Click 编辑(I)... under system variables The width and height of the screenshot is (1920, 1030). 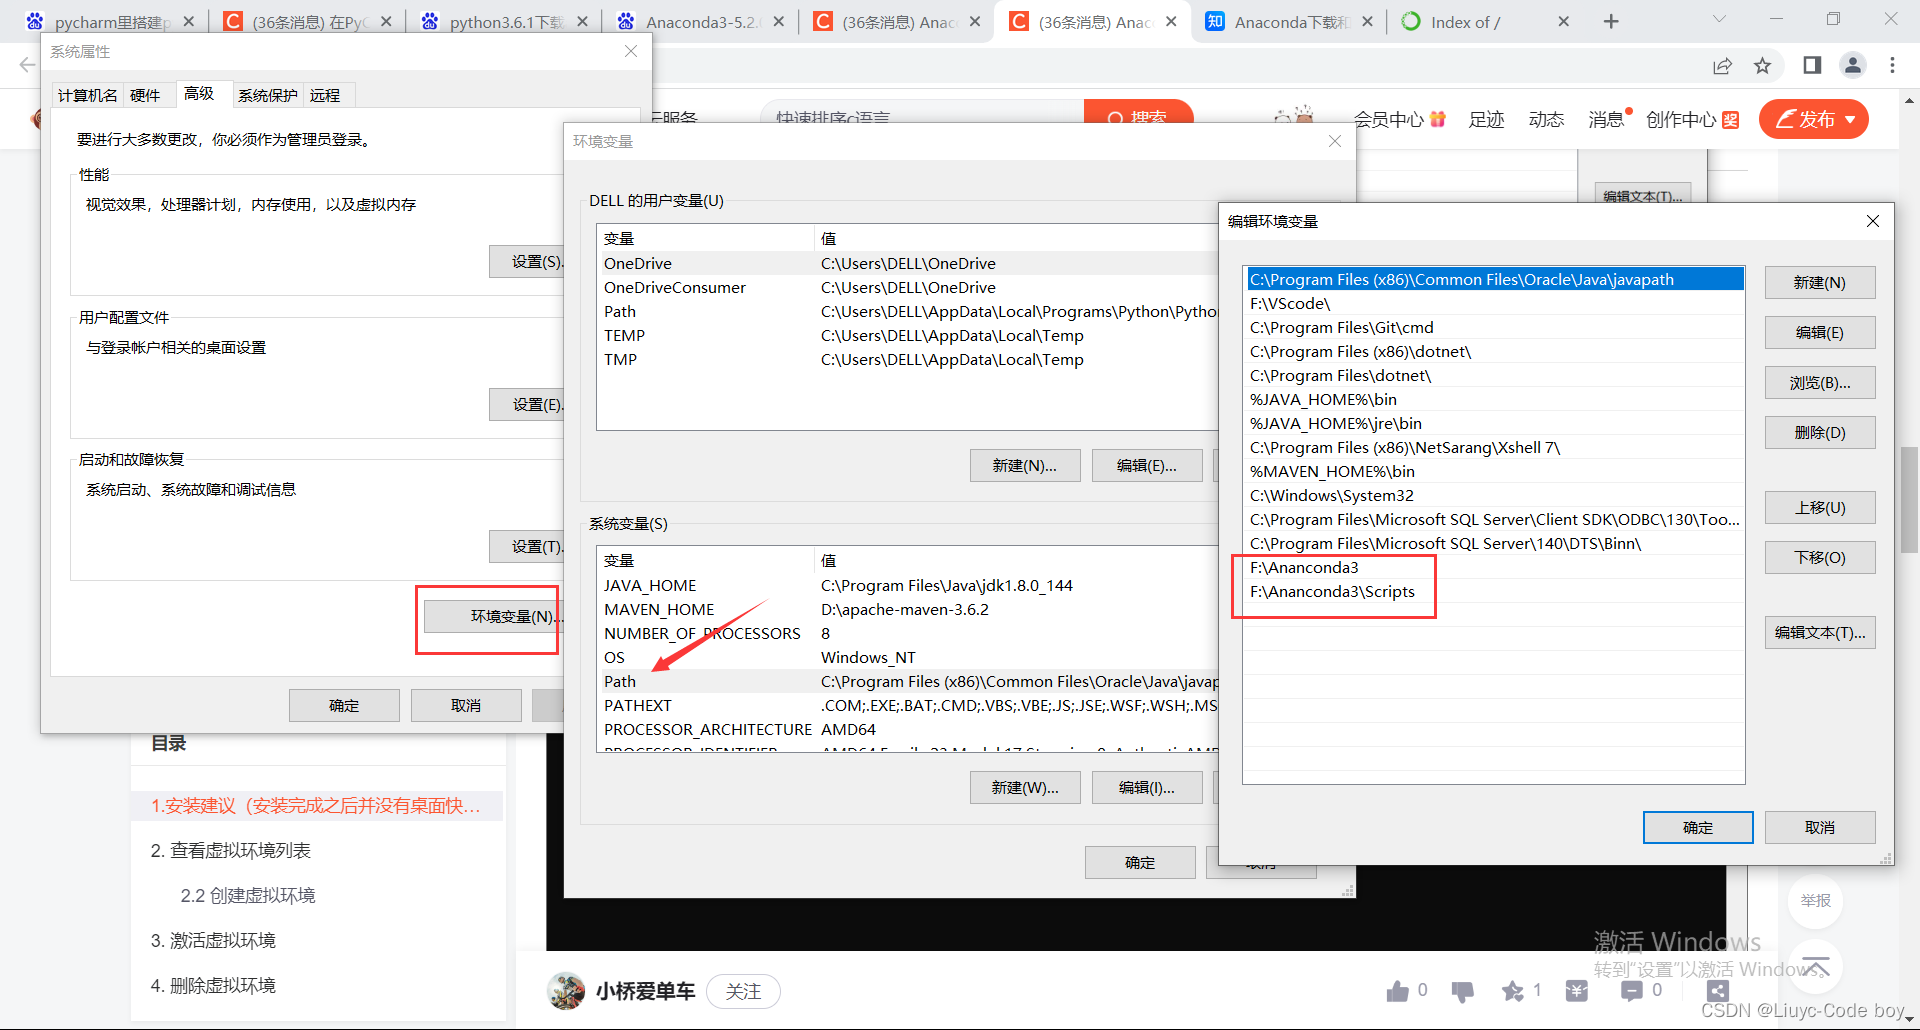point(1146,788)
